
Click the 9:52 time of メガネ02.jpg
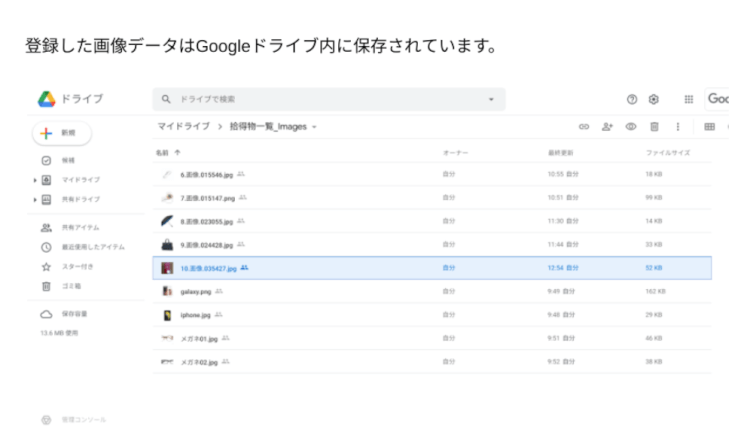561,361
